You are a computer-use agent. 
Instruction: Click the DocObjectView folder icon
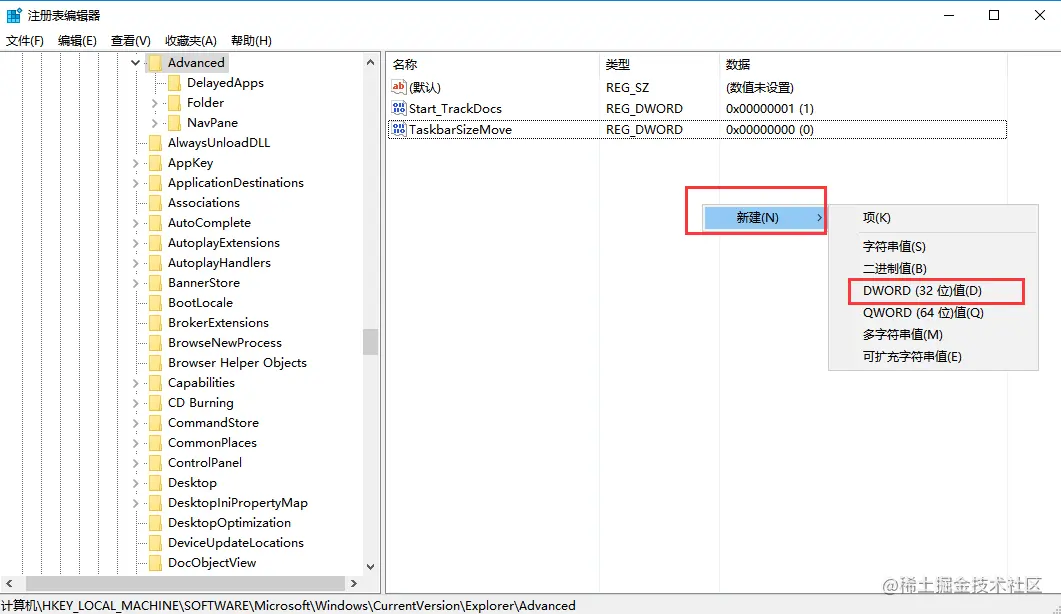point(155,563)
